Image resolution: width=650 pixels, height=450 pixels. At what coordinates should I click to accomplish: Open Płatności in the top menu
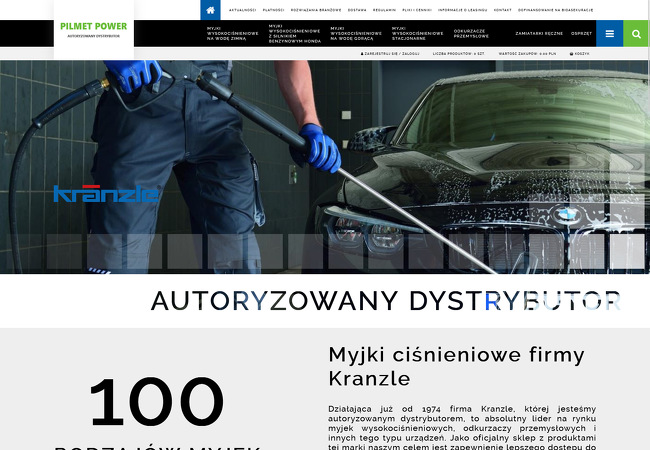(273, 10)
